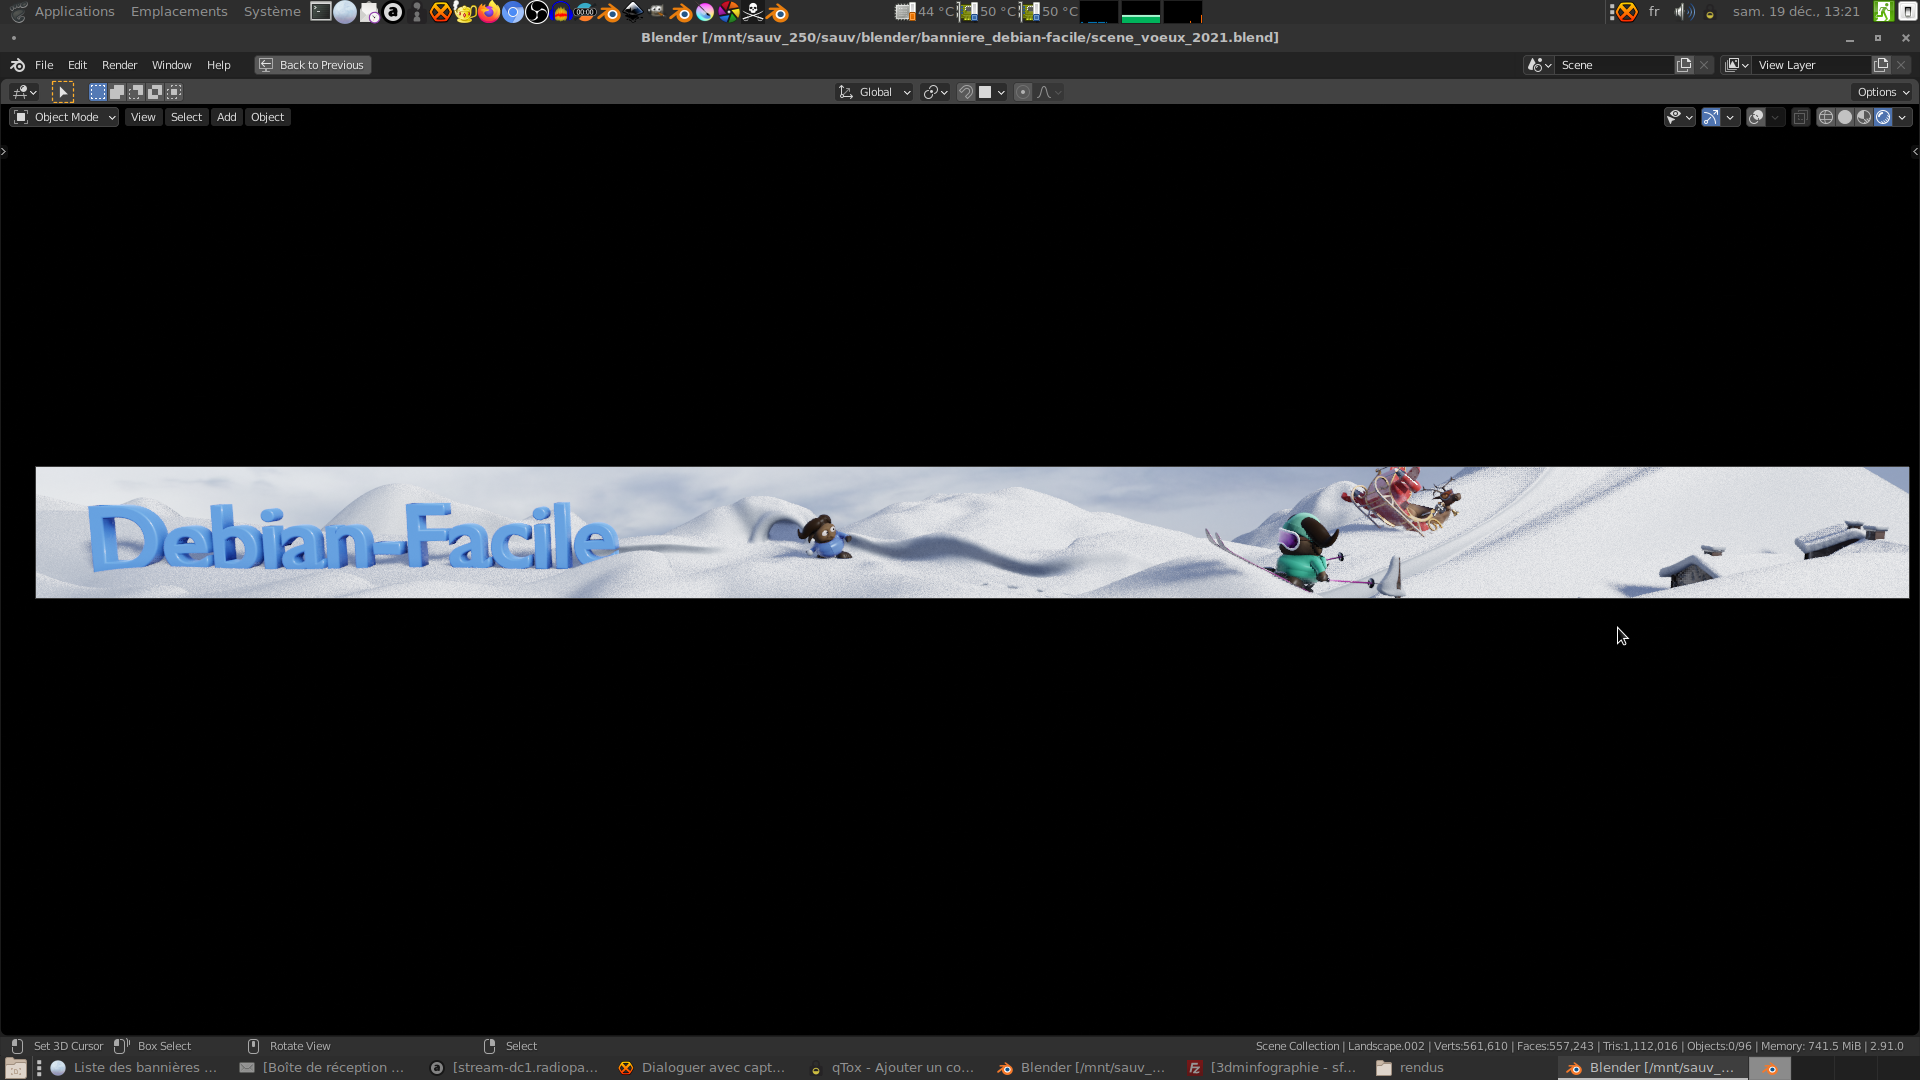Open the Système panel menu
Image resolution: width=1920 pixels, height=1080 pixels.
click(x=272, y=12)
